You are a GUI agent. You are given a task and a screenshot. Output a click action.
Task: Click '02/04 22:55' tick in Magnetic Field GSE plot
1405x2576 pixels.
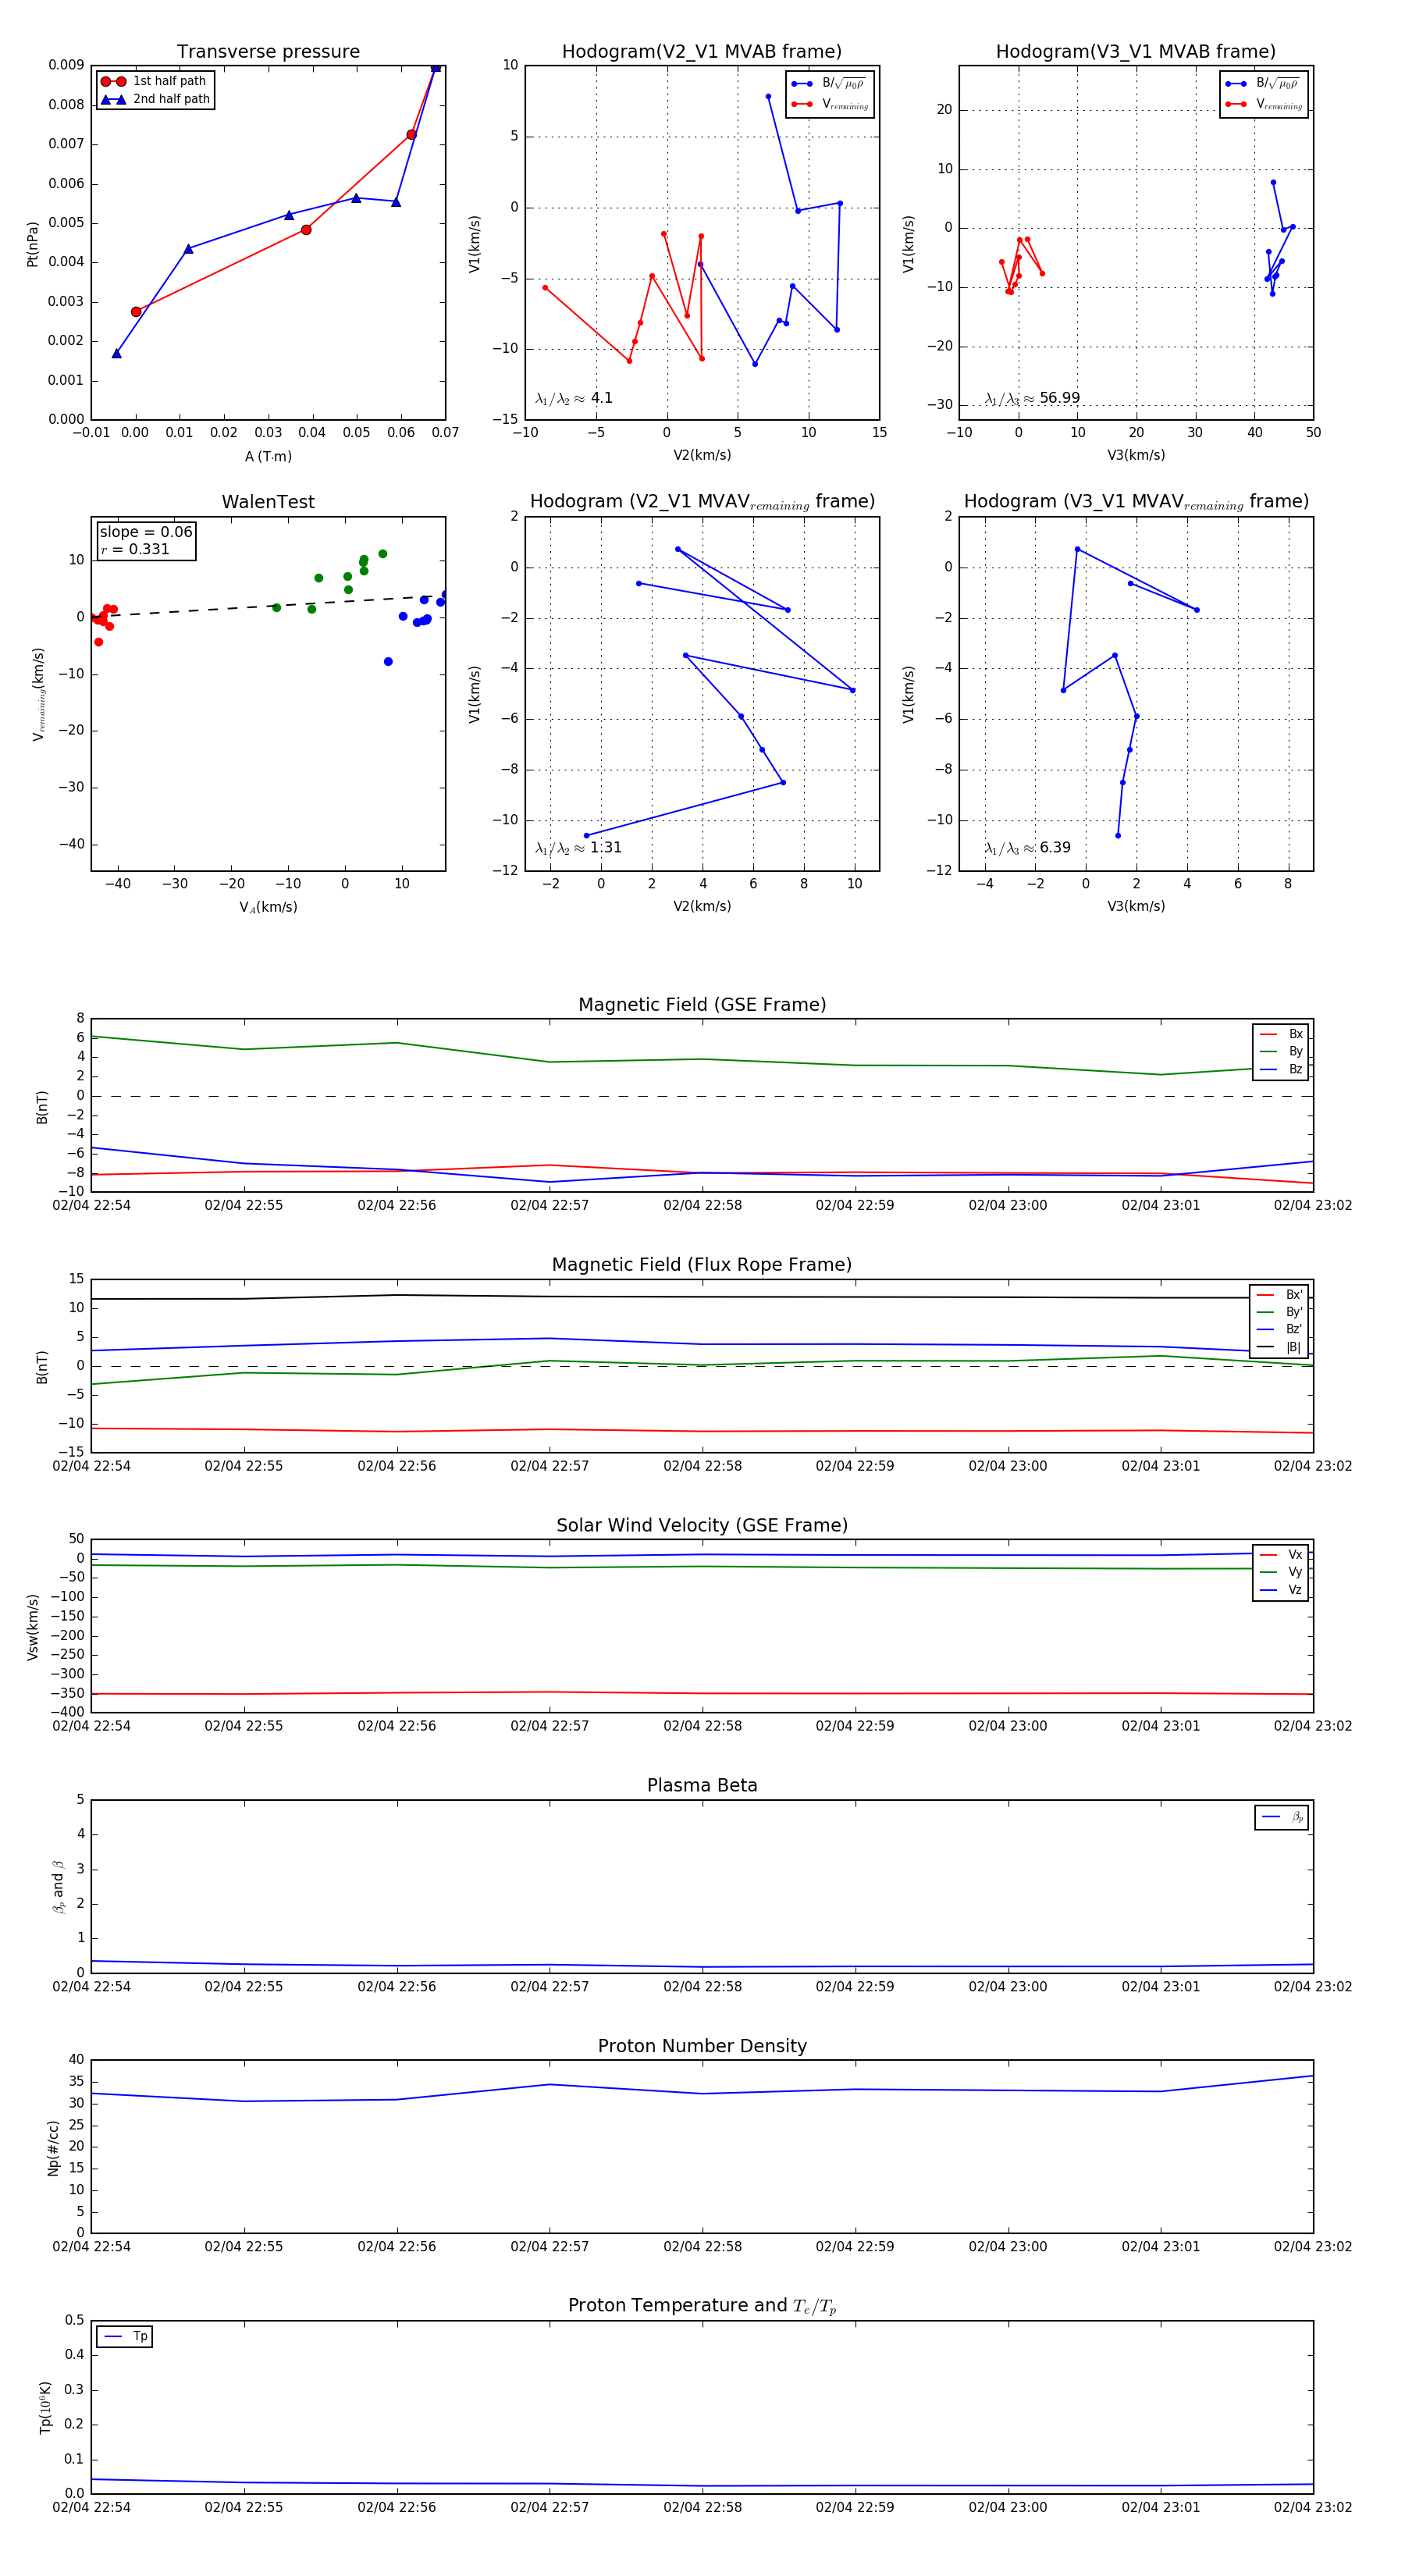click(244, 1205)
